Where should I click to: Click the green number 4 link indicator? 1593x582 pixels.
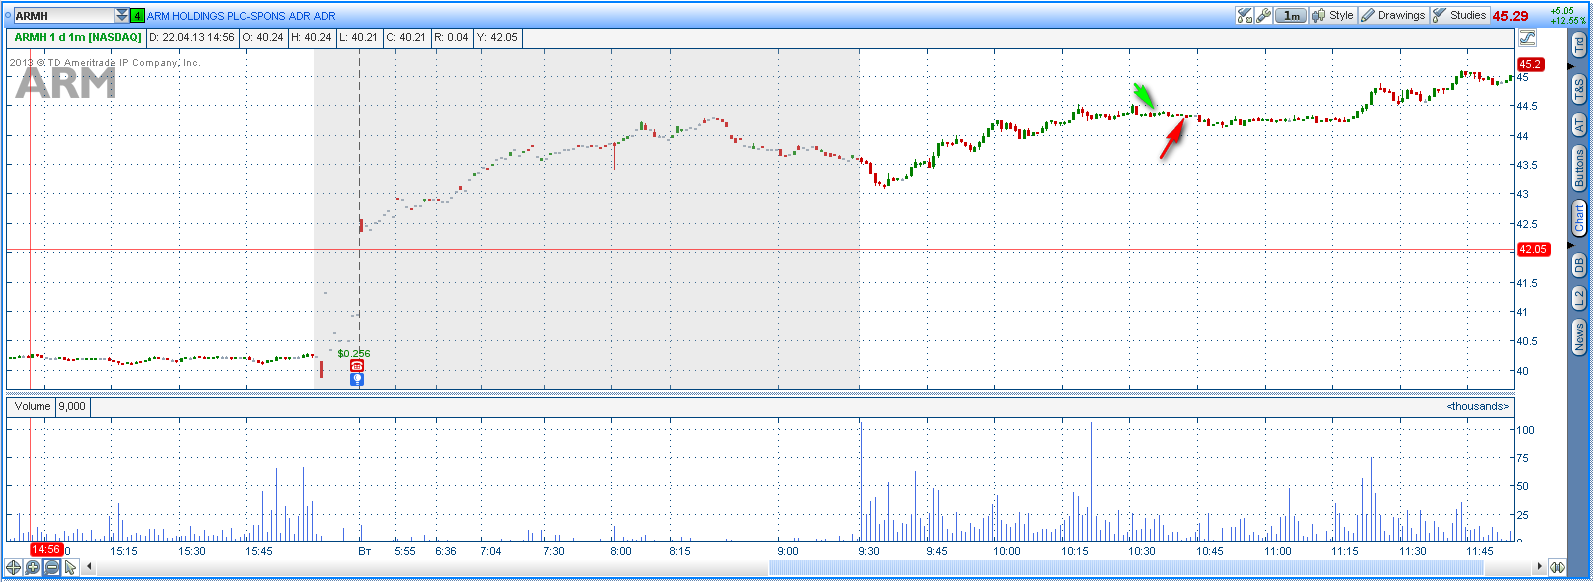click(137, 16)
